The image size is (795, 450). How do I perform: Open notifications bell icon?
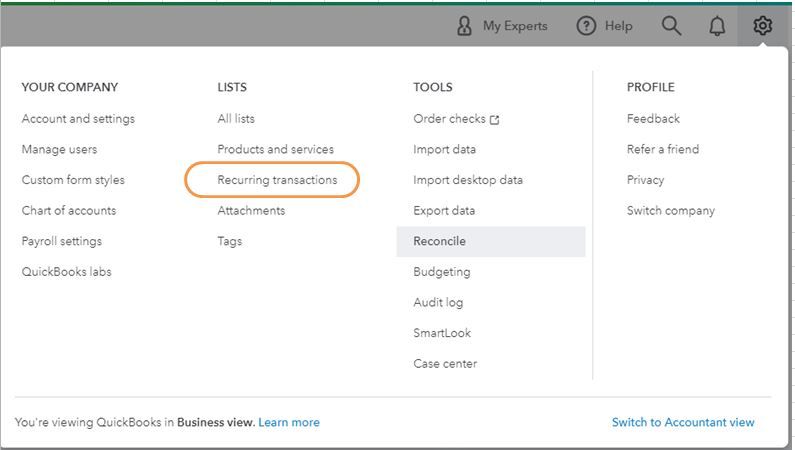point(716,25)
